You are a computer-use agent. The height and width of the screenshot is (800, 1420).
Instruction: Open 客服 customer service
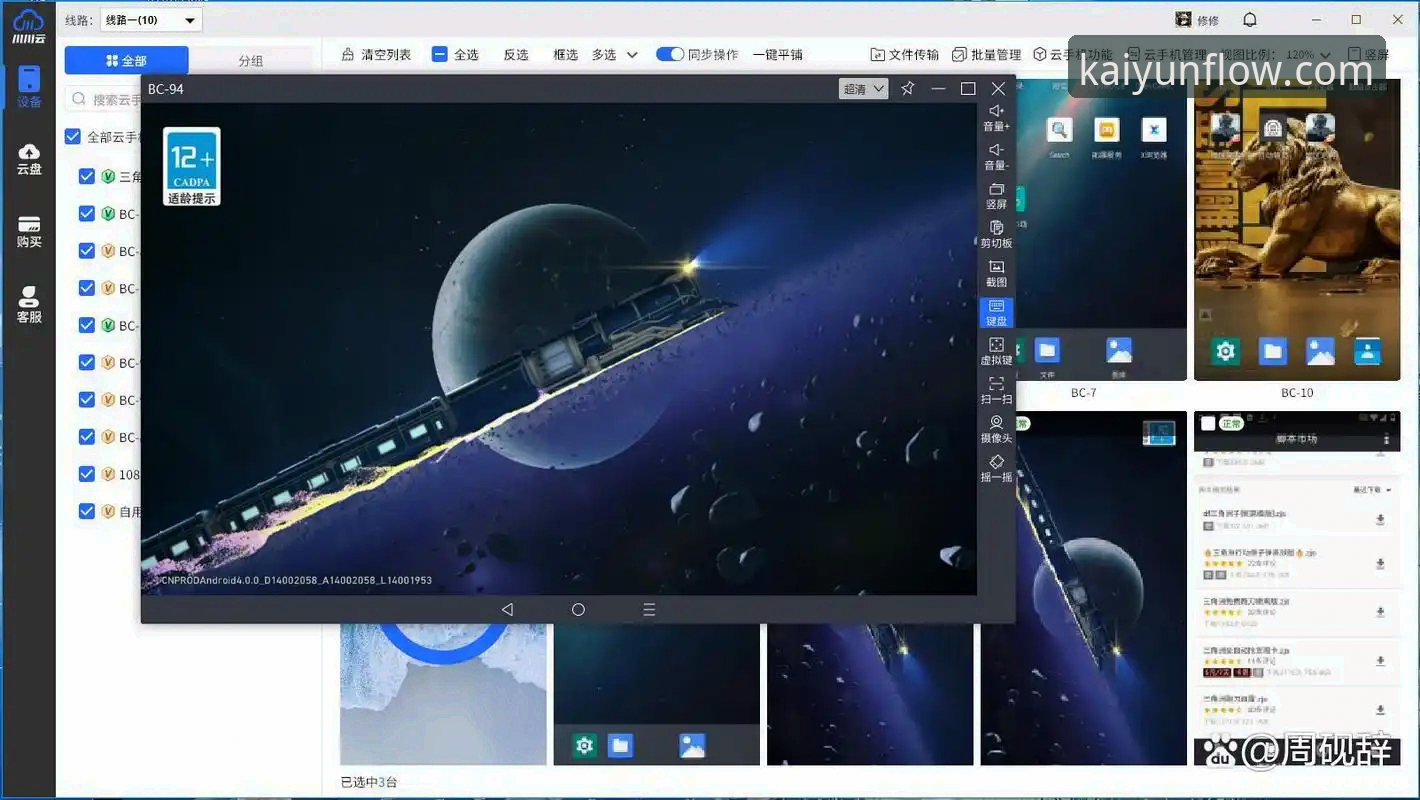point(29,305)
